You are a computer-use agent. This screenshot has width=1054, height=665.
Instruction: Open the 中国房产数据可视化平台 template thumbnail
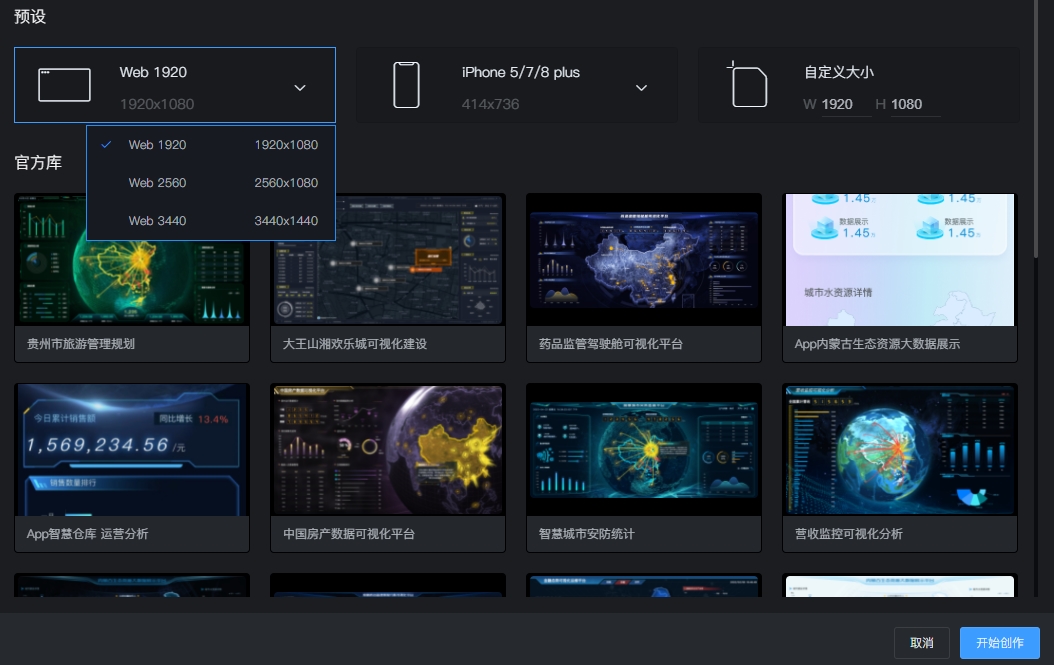pyautogui.click(x=388, y=450)
